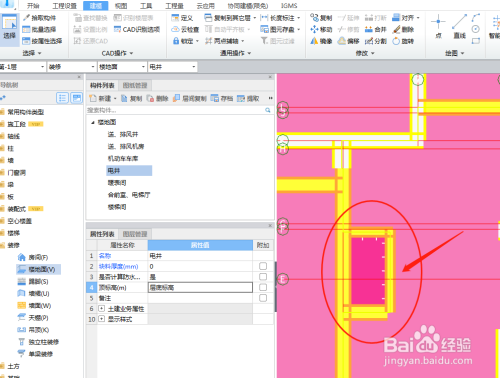Open the 工具 ribbon tab

tap(146, 6)
